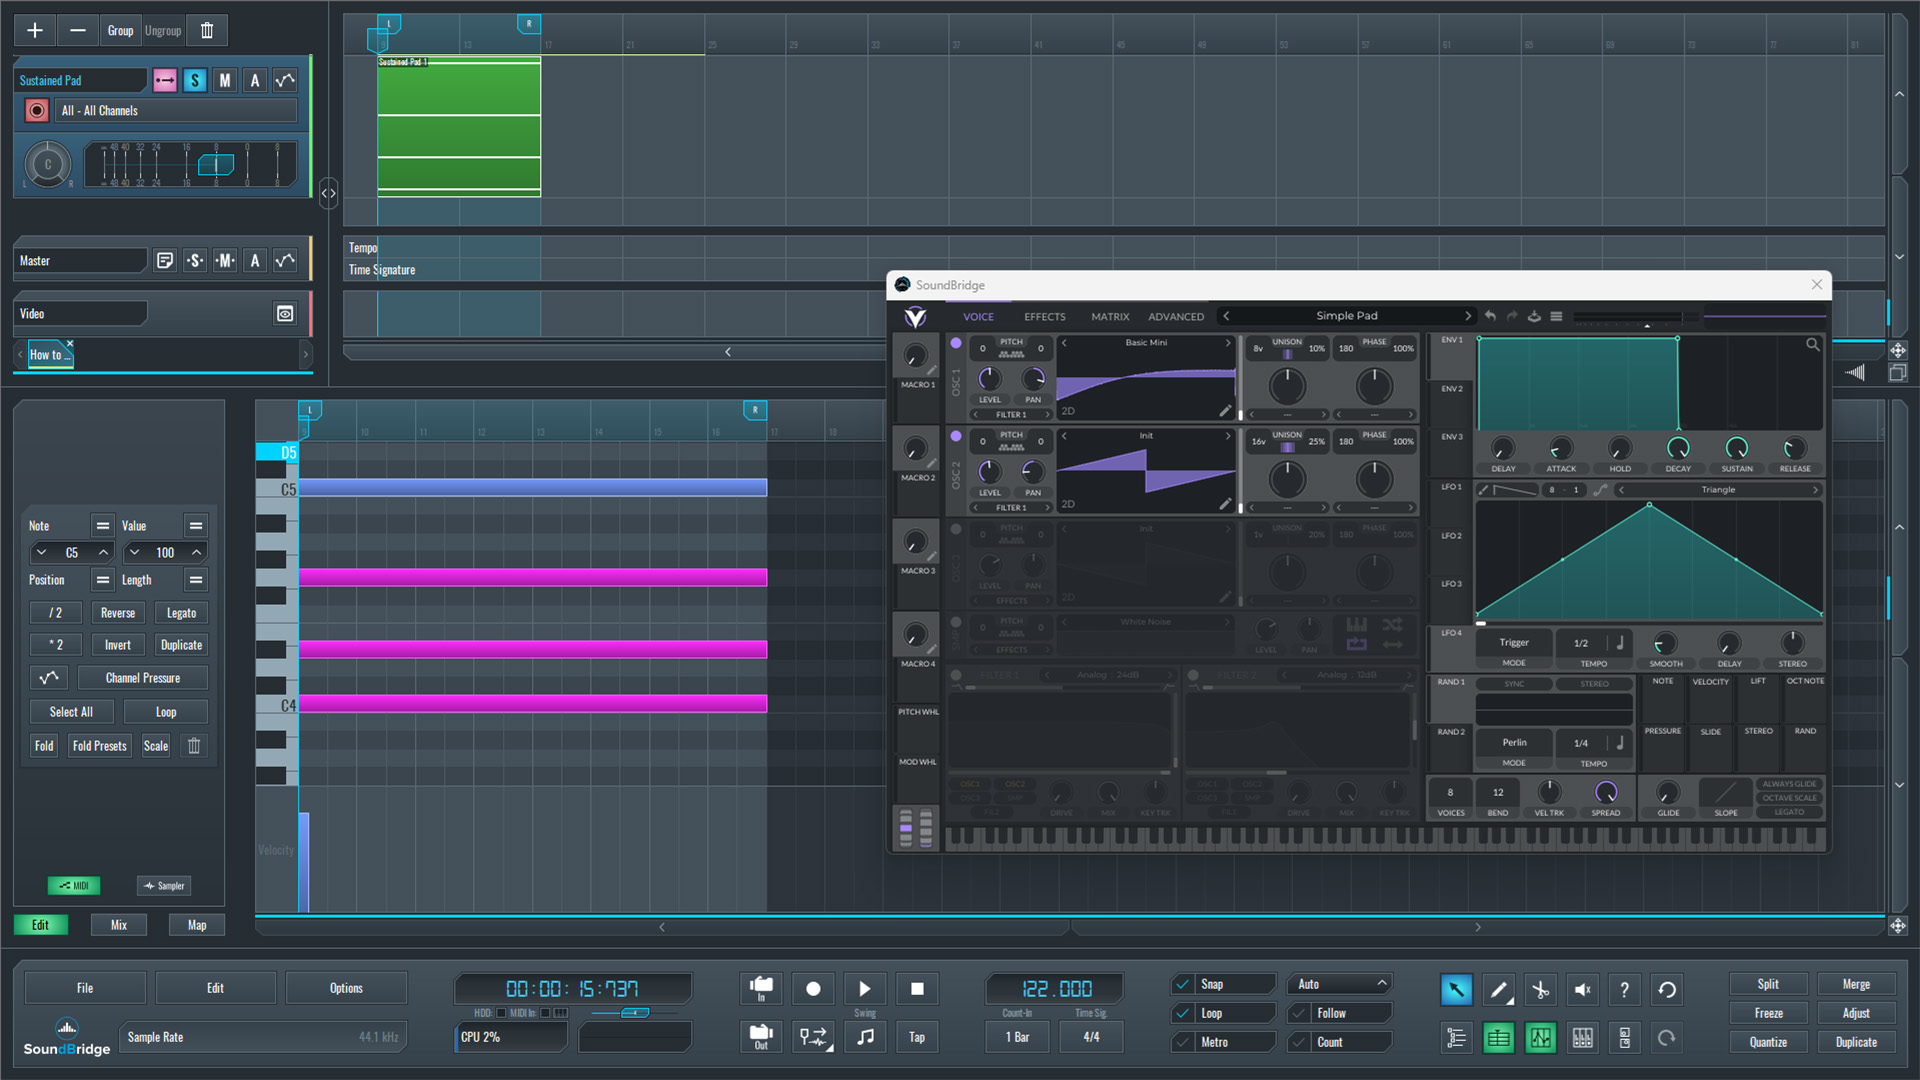1920x1080 pixels.
Task: Open All Channels MIDI input selector
Action: (x=176, y=110)
